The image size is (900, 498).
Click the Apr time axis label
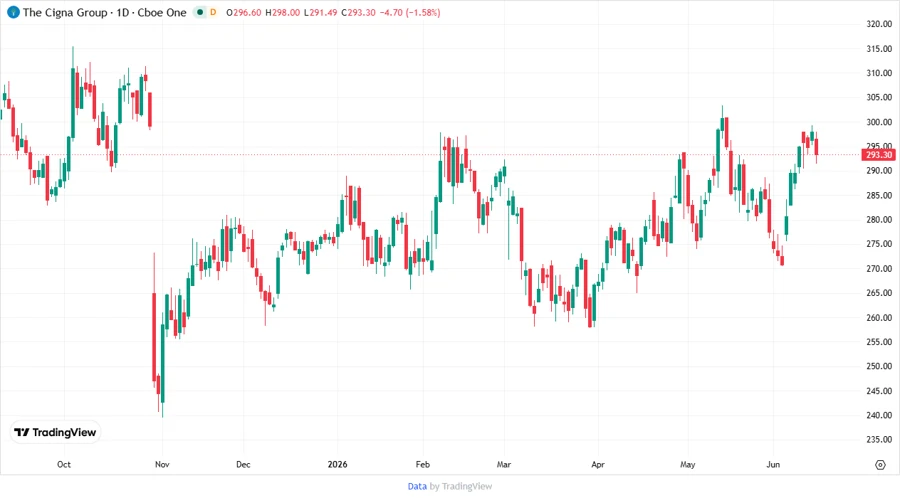pos(598,464)
